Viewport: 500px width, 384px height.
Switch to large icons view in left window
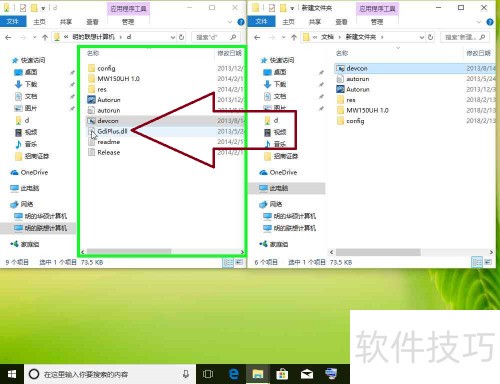click(239, 262)
